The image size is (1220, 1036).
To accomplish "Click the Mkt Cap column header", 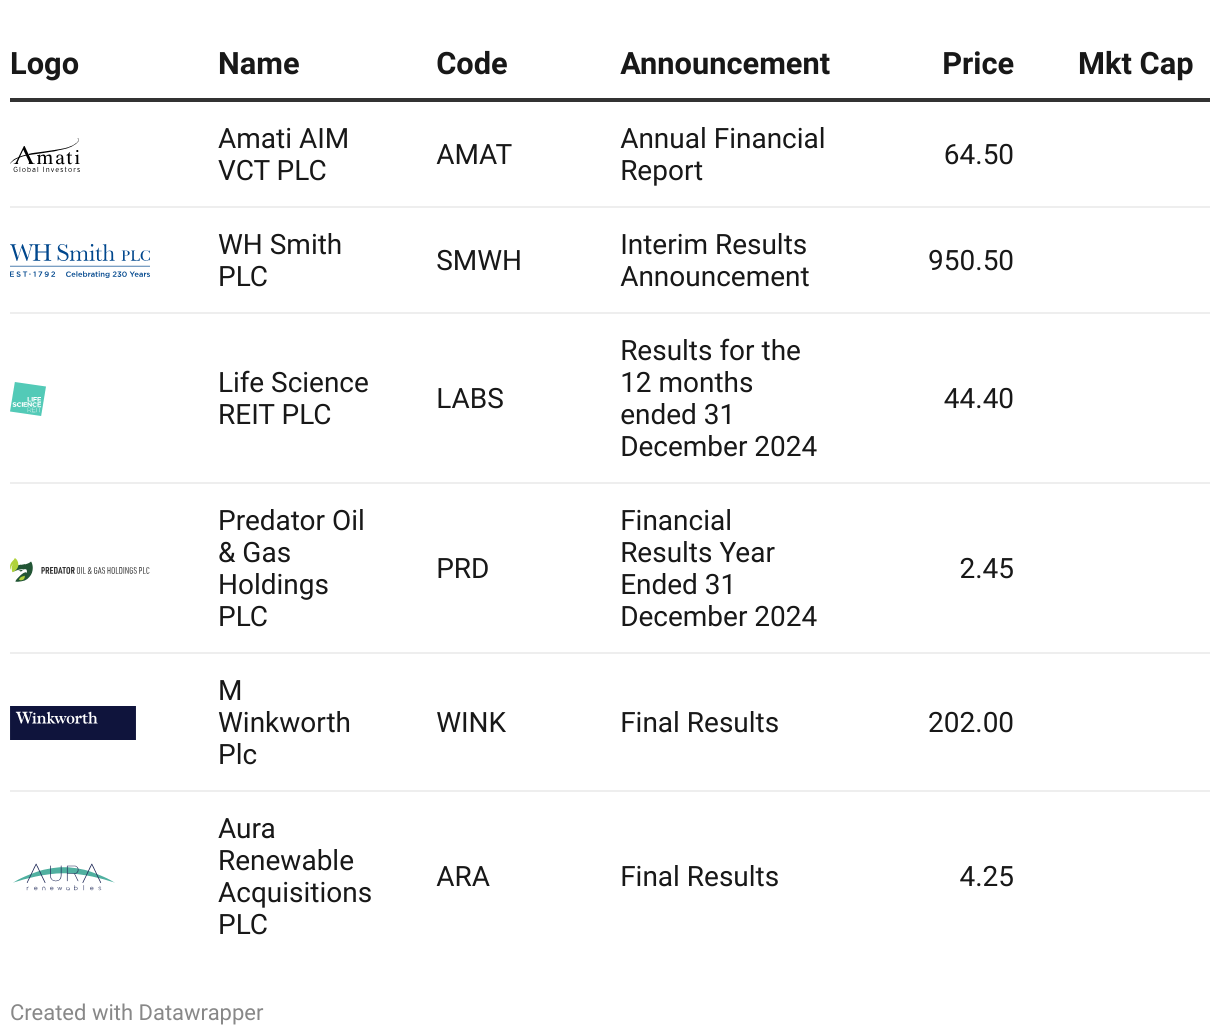I will (1135, 64).
